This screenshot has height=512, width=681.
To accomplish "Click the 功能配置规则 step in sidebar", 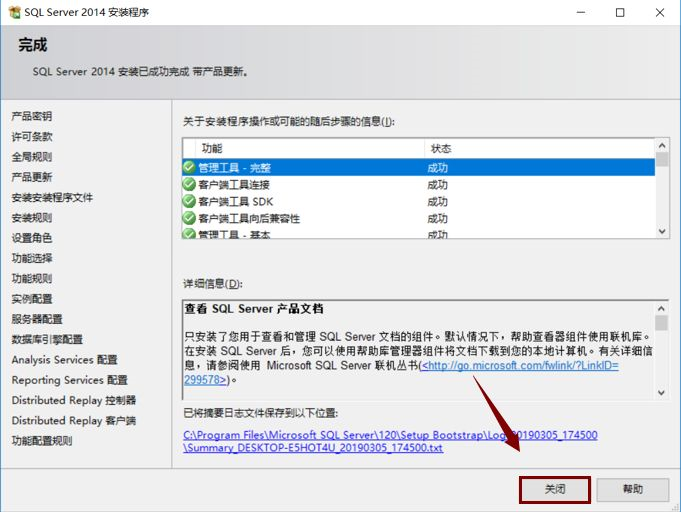I will tap(42, 441).
